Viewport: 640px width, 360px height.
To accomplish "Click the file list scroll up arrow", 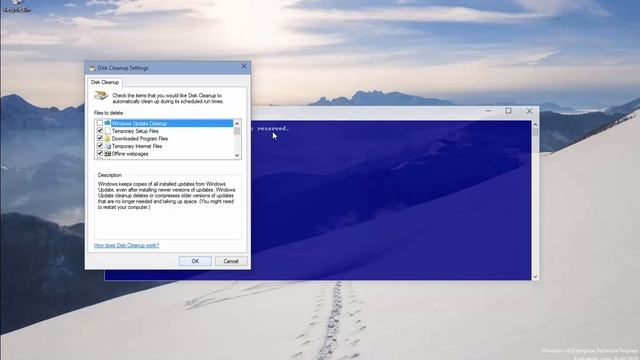I will pos(237,123).
